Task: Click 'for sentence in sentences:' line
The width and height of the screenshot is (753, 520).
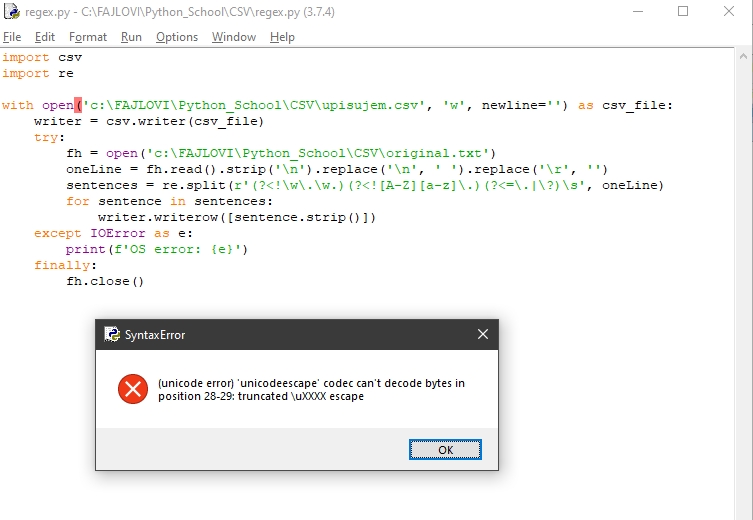Action: [x=170, y=201]
